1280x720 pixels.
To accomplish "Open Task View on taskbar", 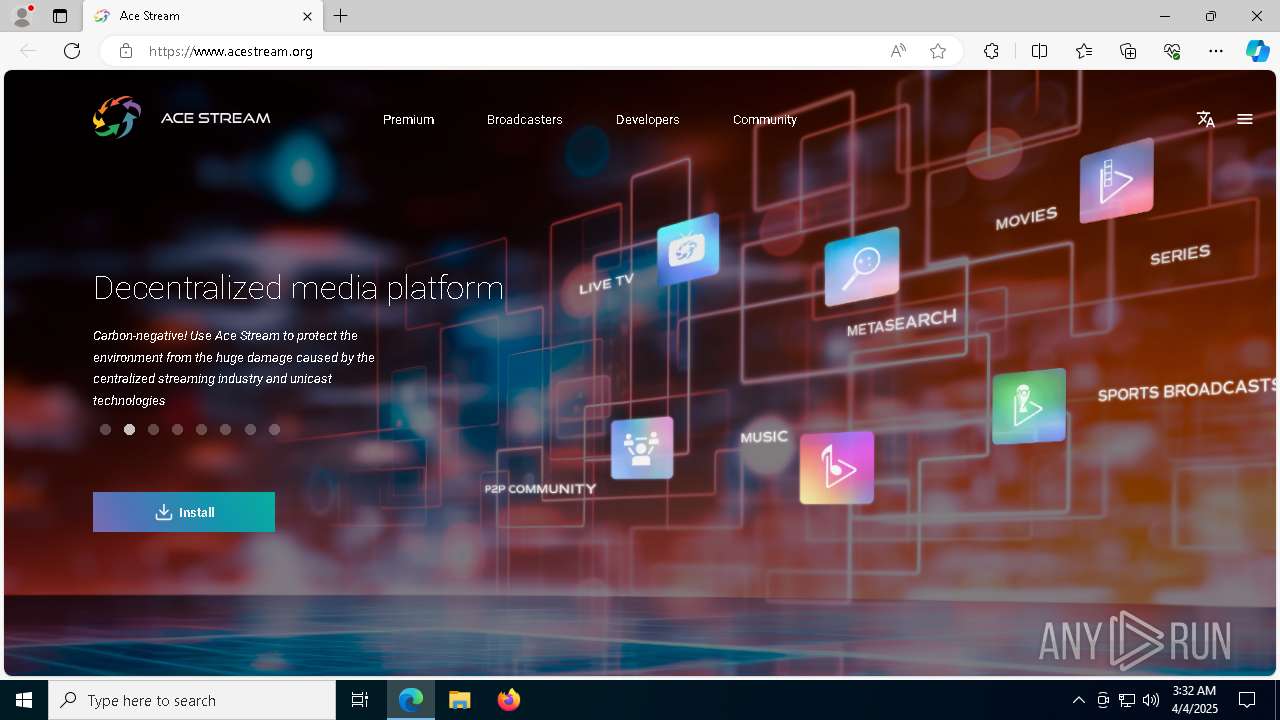I will (360, 700).
